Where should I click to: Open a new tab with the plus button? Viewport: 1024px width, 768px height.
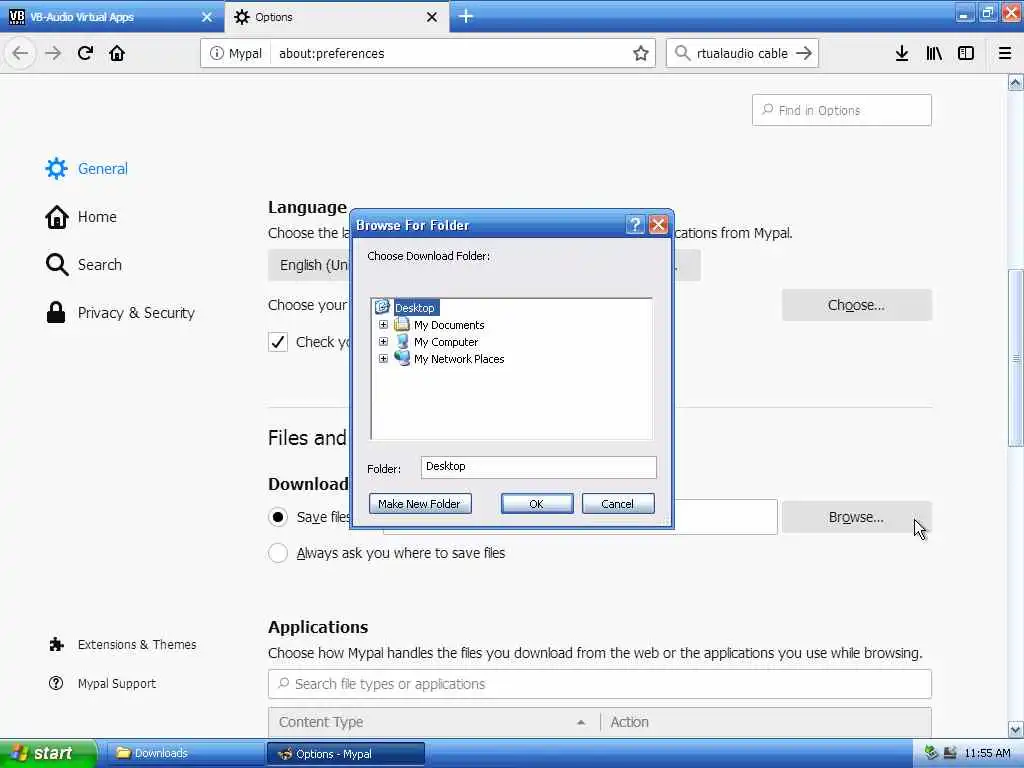[466, 16]
